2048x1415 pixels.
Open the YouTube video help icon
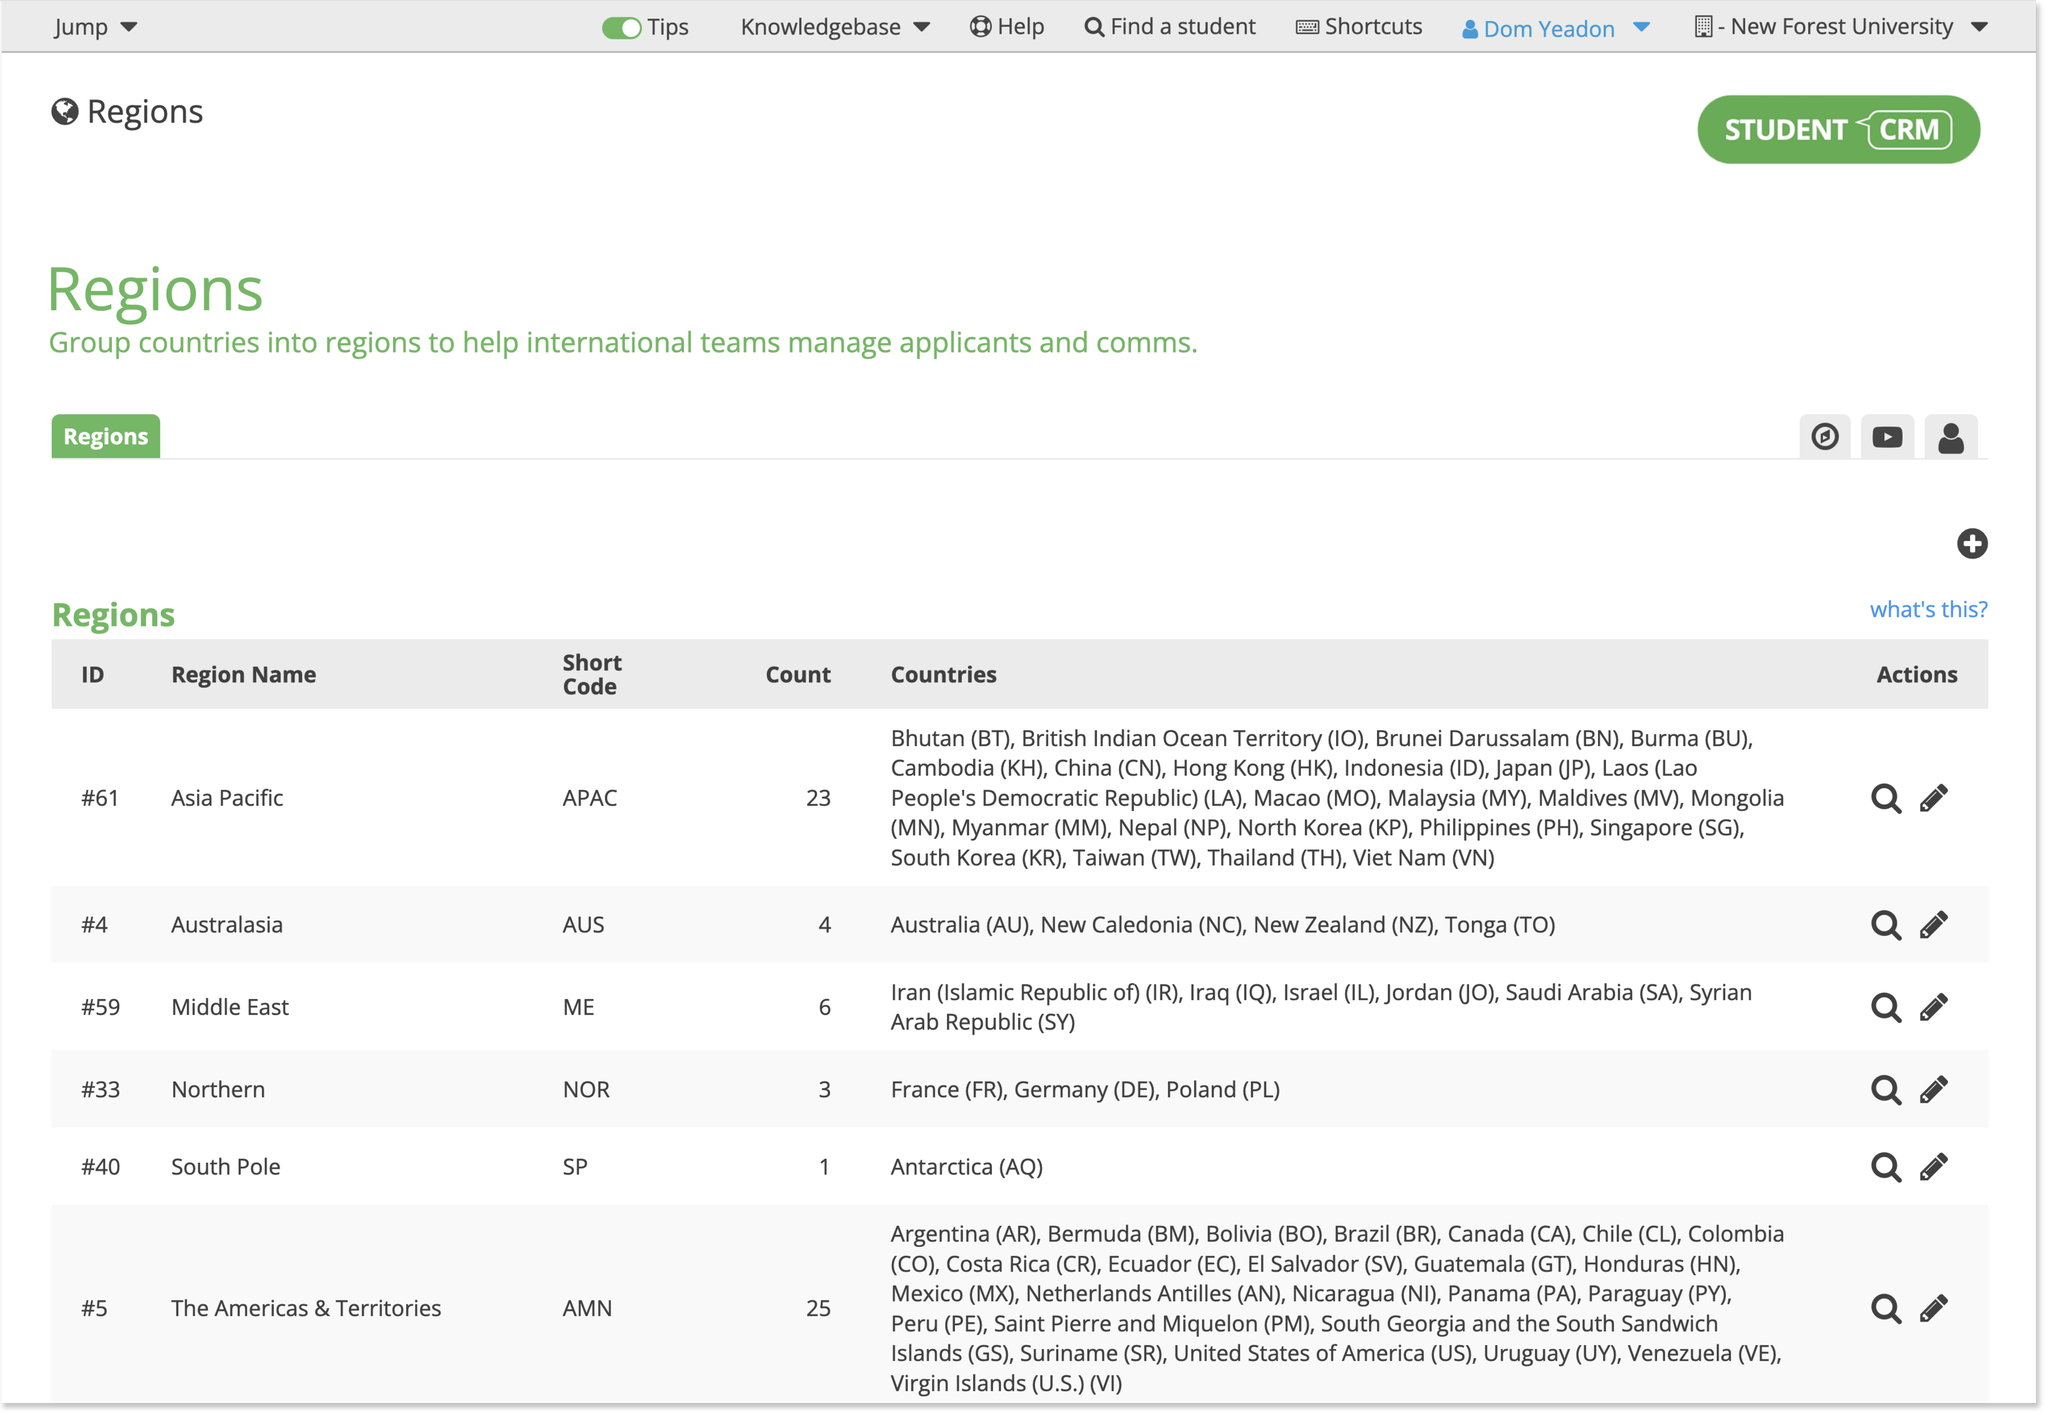pyautogui.click(x=1887, y=437)
